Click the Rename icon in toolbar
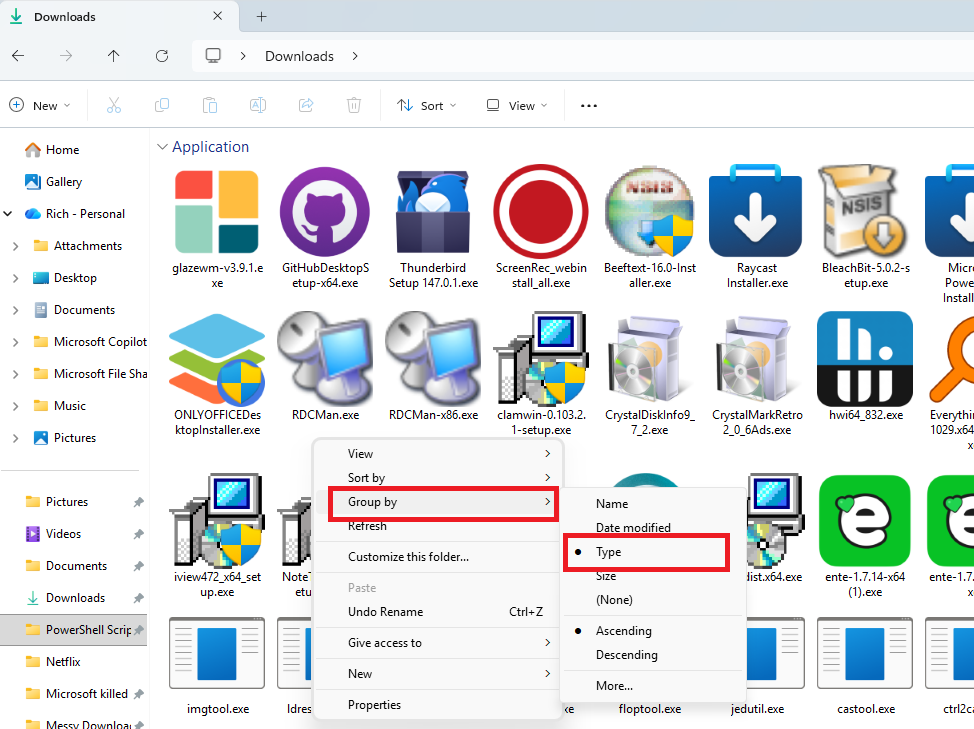The width and height of the screenshot is (974, 729). click(258, 106)
